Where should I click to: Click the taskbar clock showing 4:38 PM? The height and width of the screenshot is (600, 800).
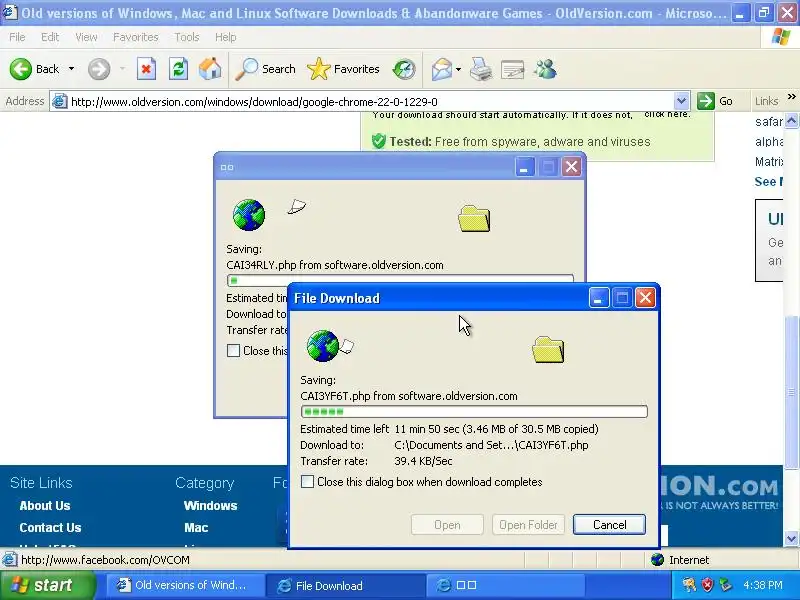763,585
